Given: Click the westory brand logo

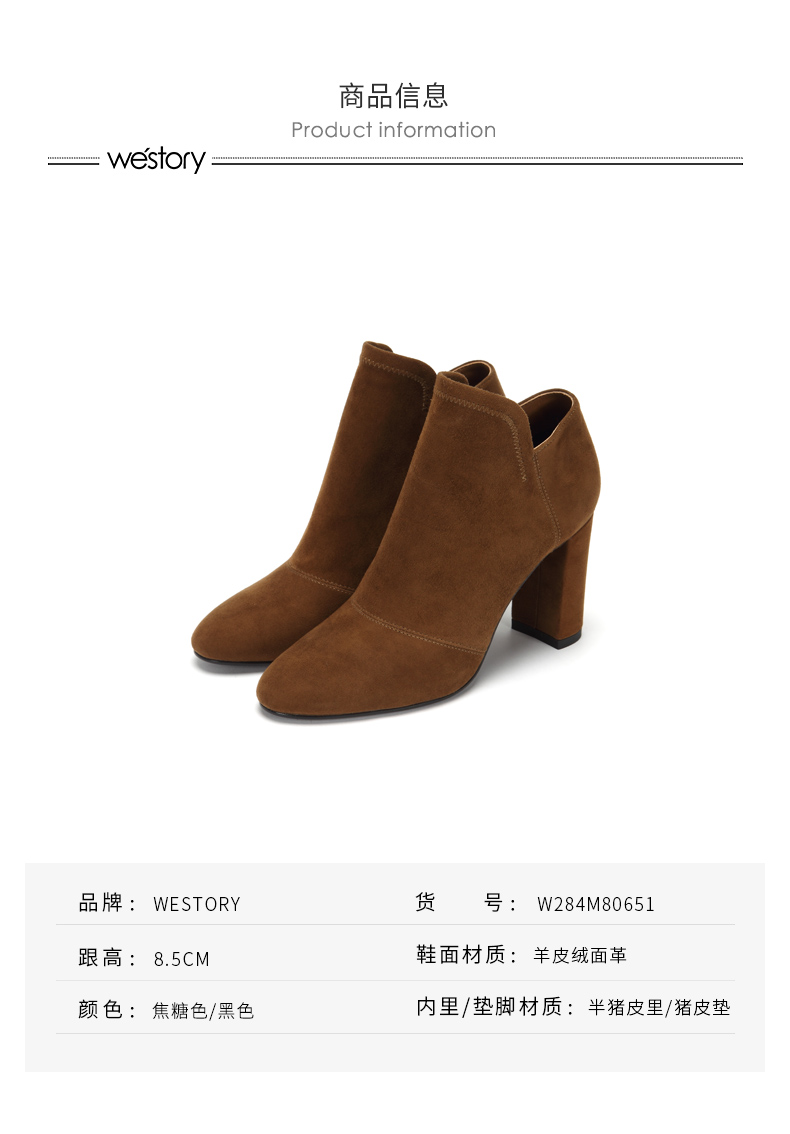Looking at the screenshot, I should click(x=156, y=159).
